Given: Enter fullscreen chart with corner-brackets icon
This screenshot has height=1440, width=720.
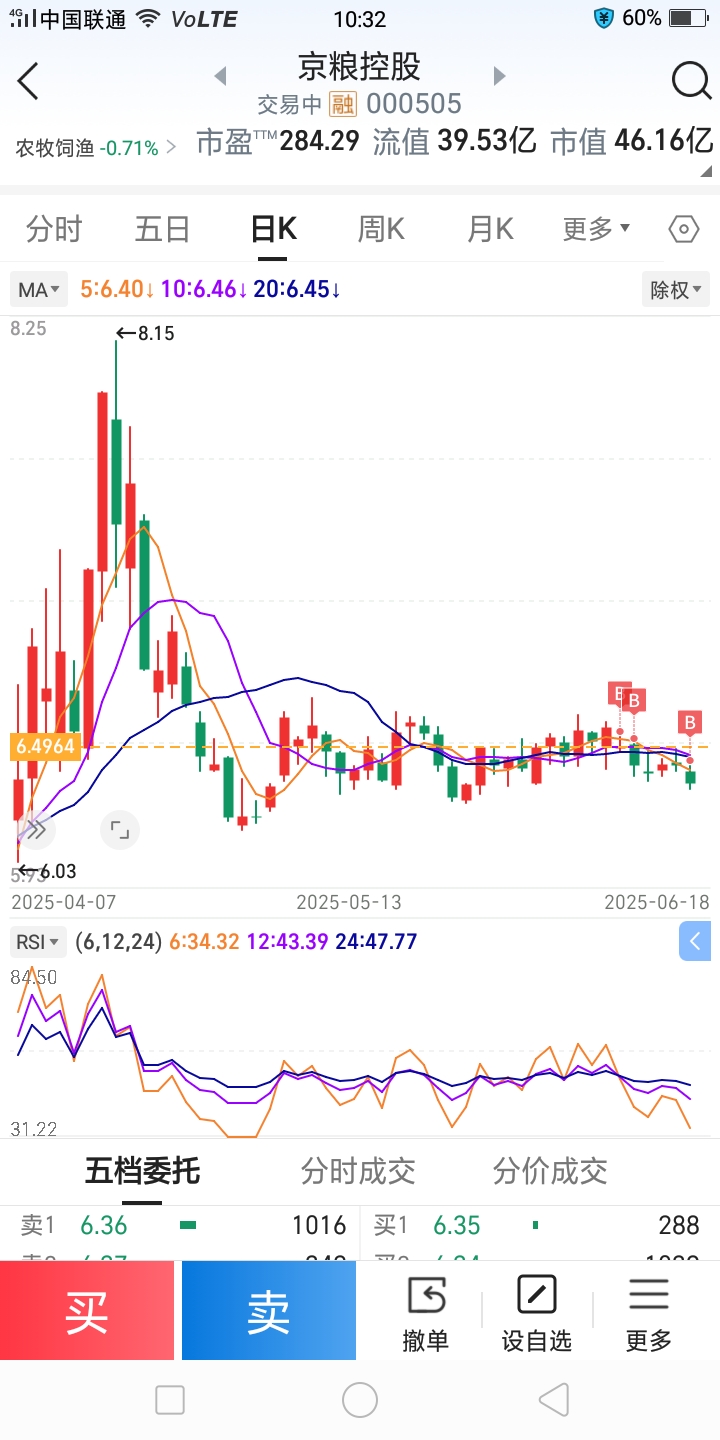Looking at the screenshot, I should 120,829.
